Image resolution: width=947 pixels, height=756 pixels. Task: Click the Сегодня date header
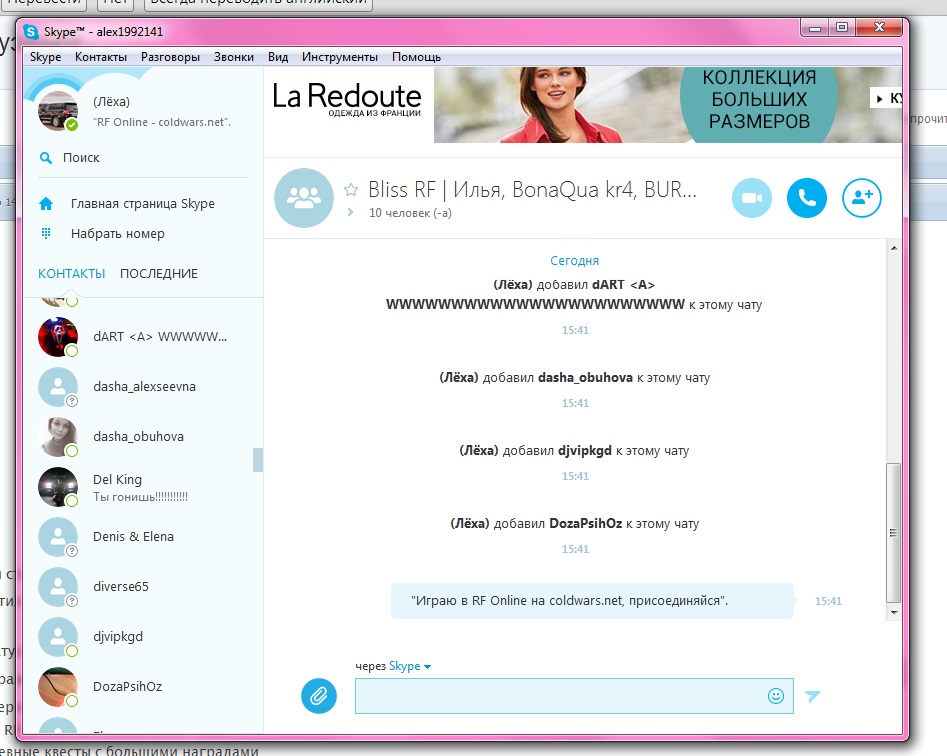coord(574,260)
